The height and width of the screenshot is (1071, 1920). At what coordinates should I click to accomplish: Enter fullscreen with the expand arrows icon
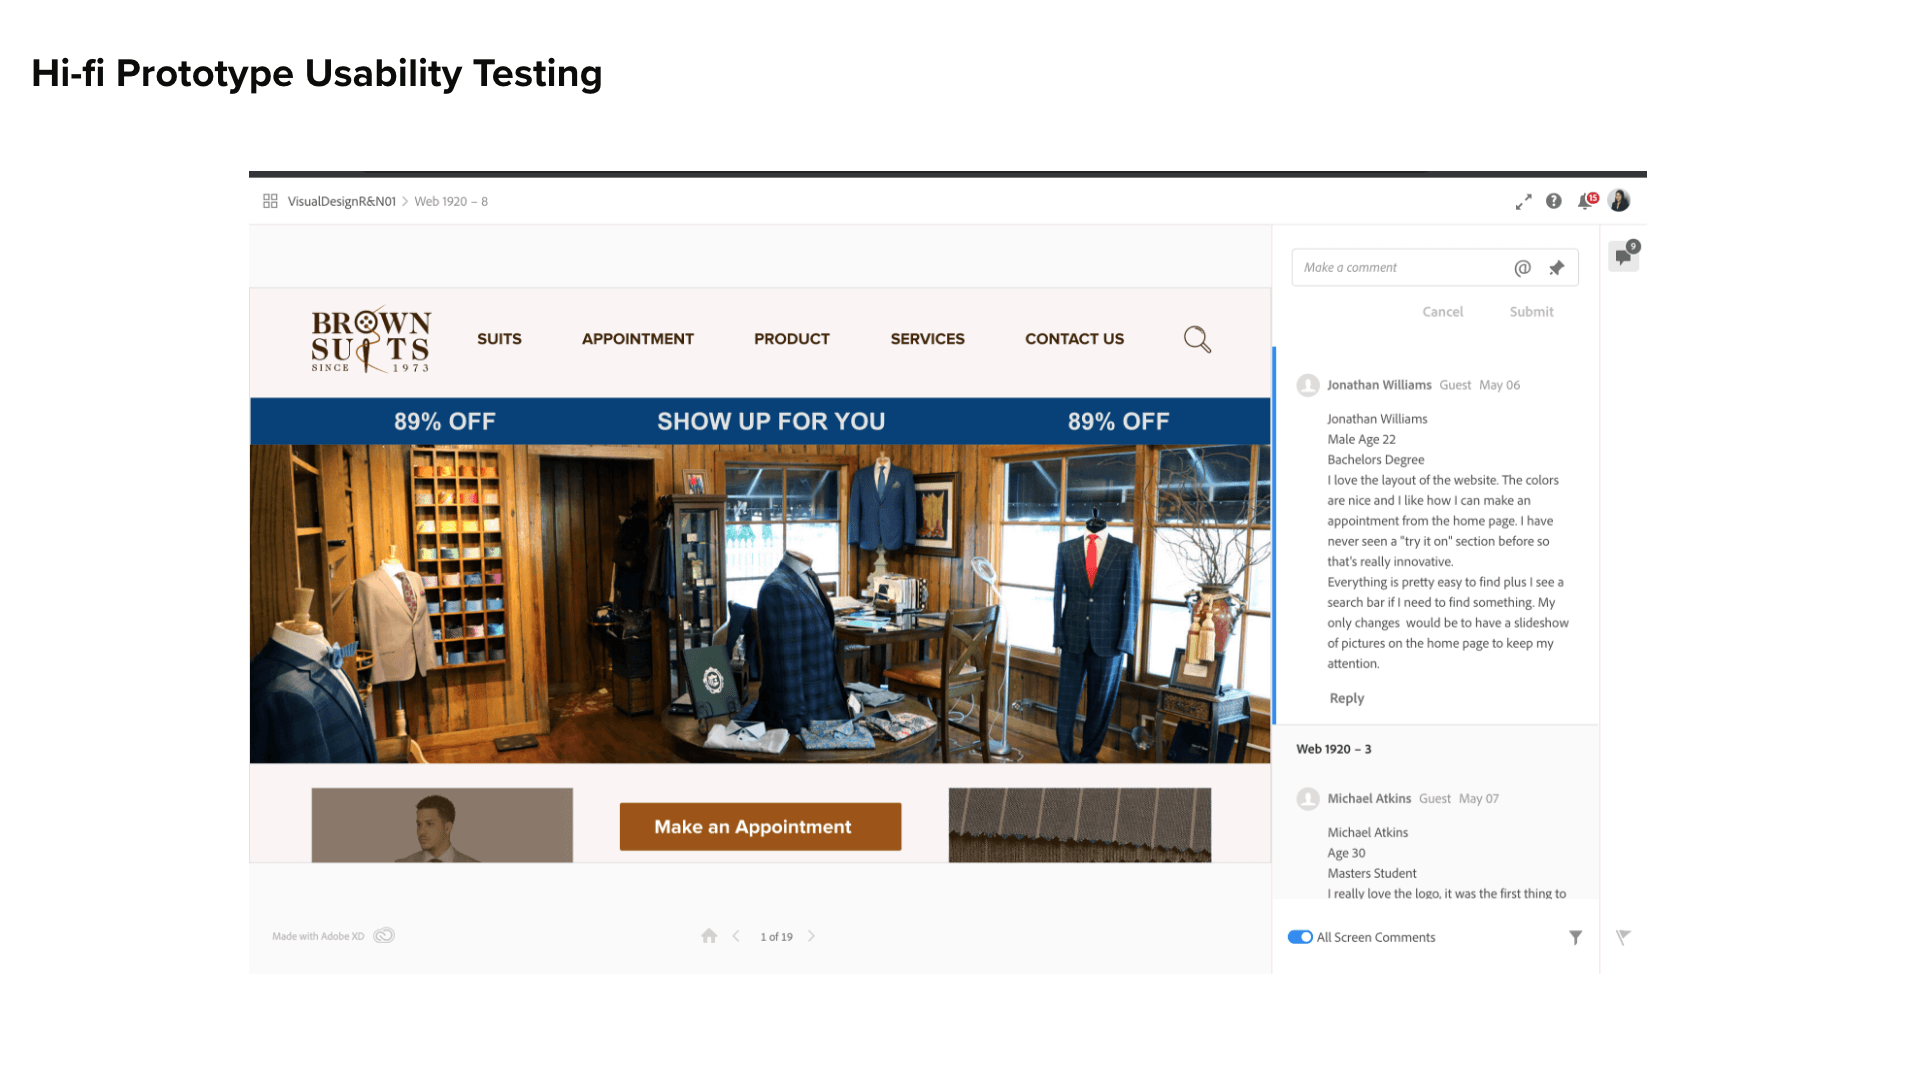1523,202
